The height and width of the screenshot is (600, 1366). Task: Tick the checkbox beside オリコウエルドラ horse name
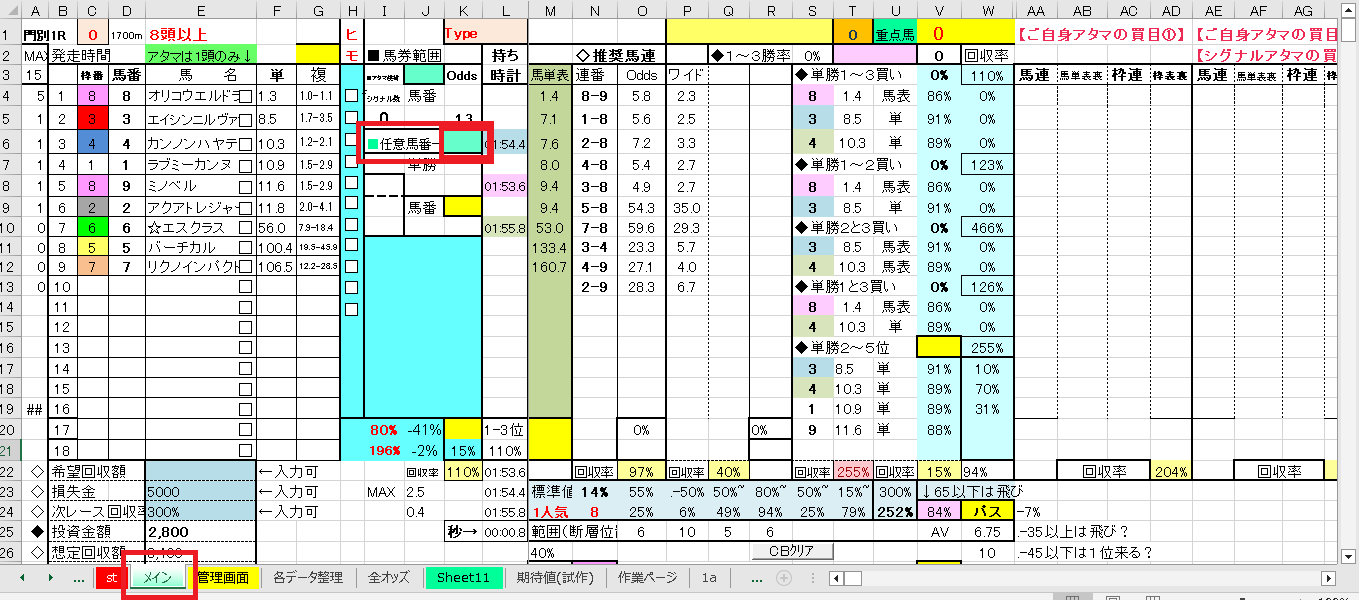[246, 96]
